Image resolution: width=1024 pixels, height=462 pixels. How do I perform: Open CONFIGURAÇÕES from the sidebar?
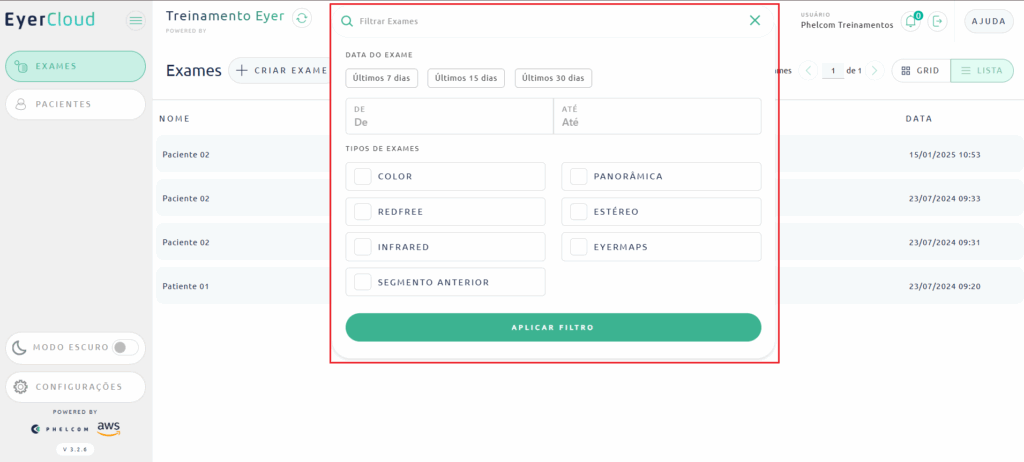75,387
